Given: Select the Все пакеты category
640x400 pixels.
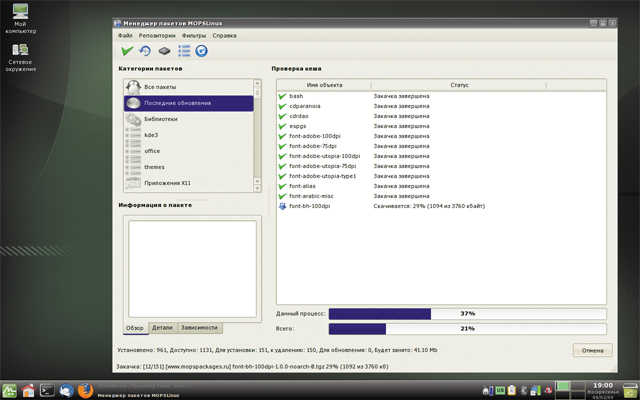Looking at the screenshot, I should 189,87.
